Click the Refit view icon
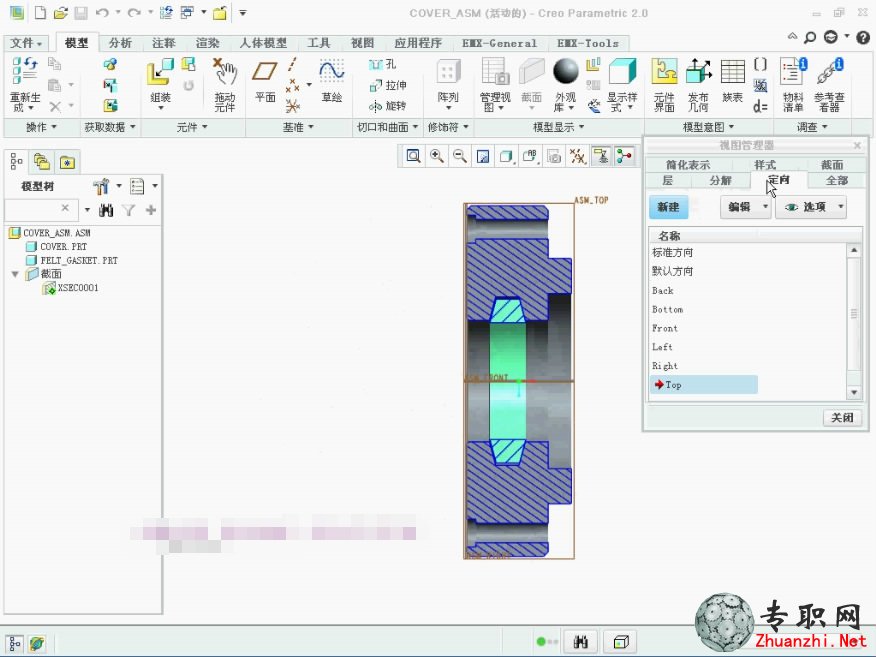Image resolution: width=876 pixels, height=657 pixels. tap(413, 156)
